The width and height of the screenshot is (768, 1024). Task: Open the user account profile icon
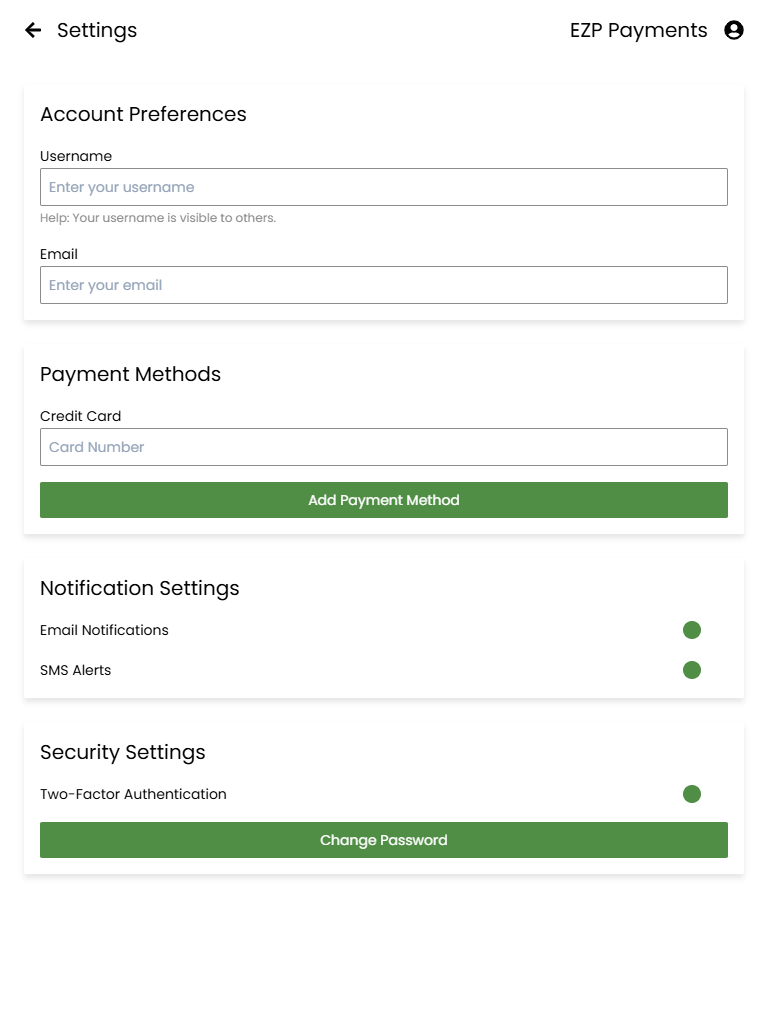point(734,30)
